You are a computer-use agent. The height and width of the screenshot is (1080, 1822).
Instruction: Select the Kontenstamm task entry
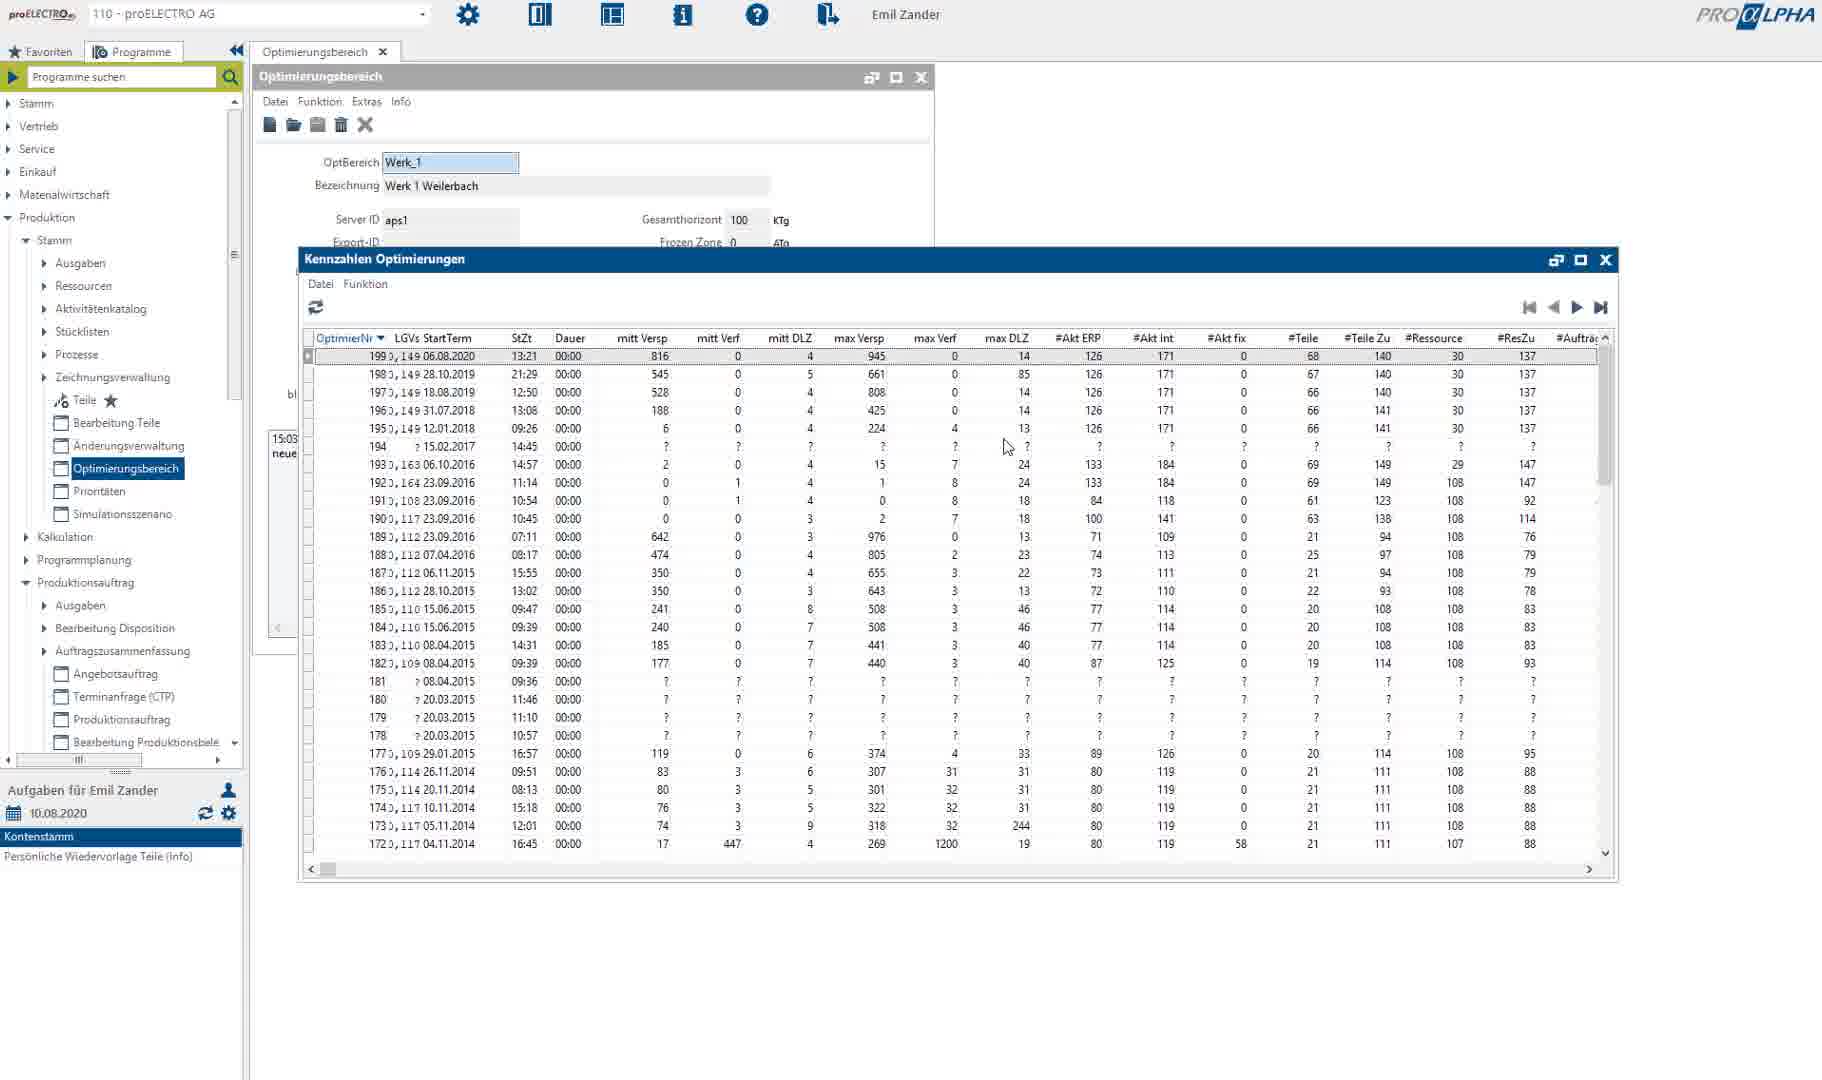tap(121, 837)
